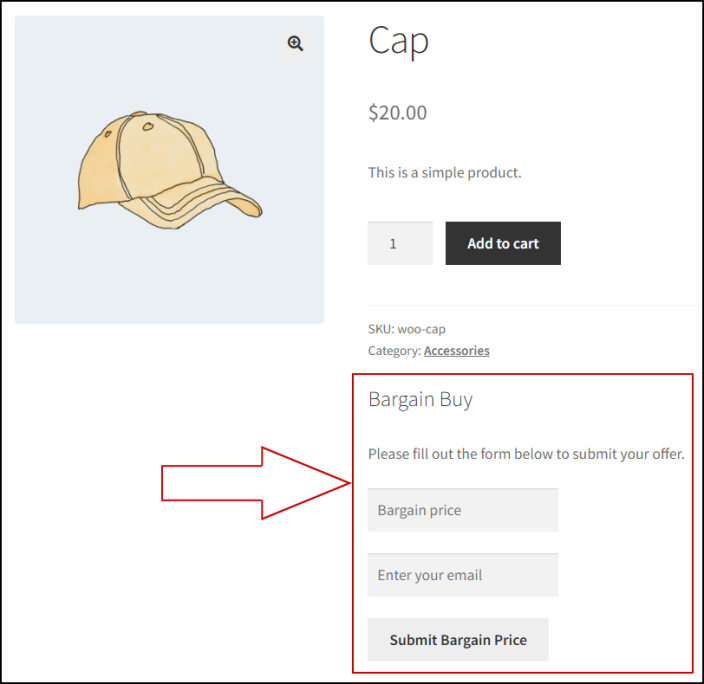This screenshot has width=704, height=684.
Task: Click the magnifier zoom icon on product image
Action: point(295,43)
